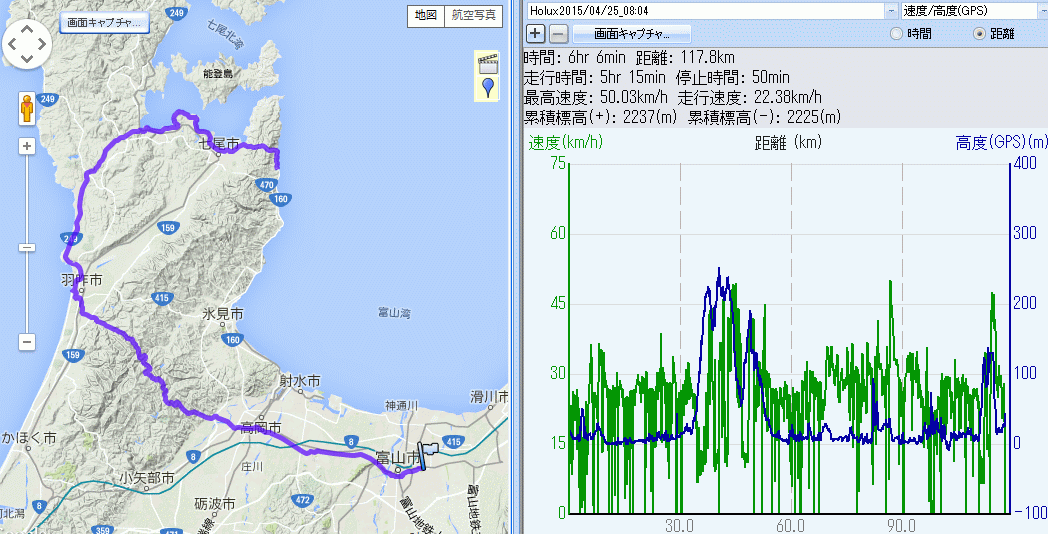Click the map pan direction control
The height and width of the screenshot is (534, 1048).
[x=28, y=43]
